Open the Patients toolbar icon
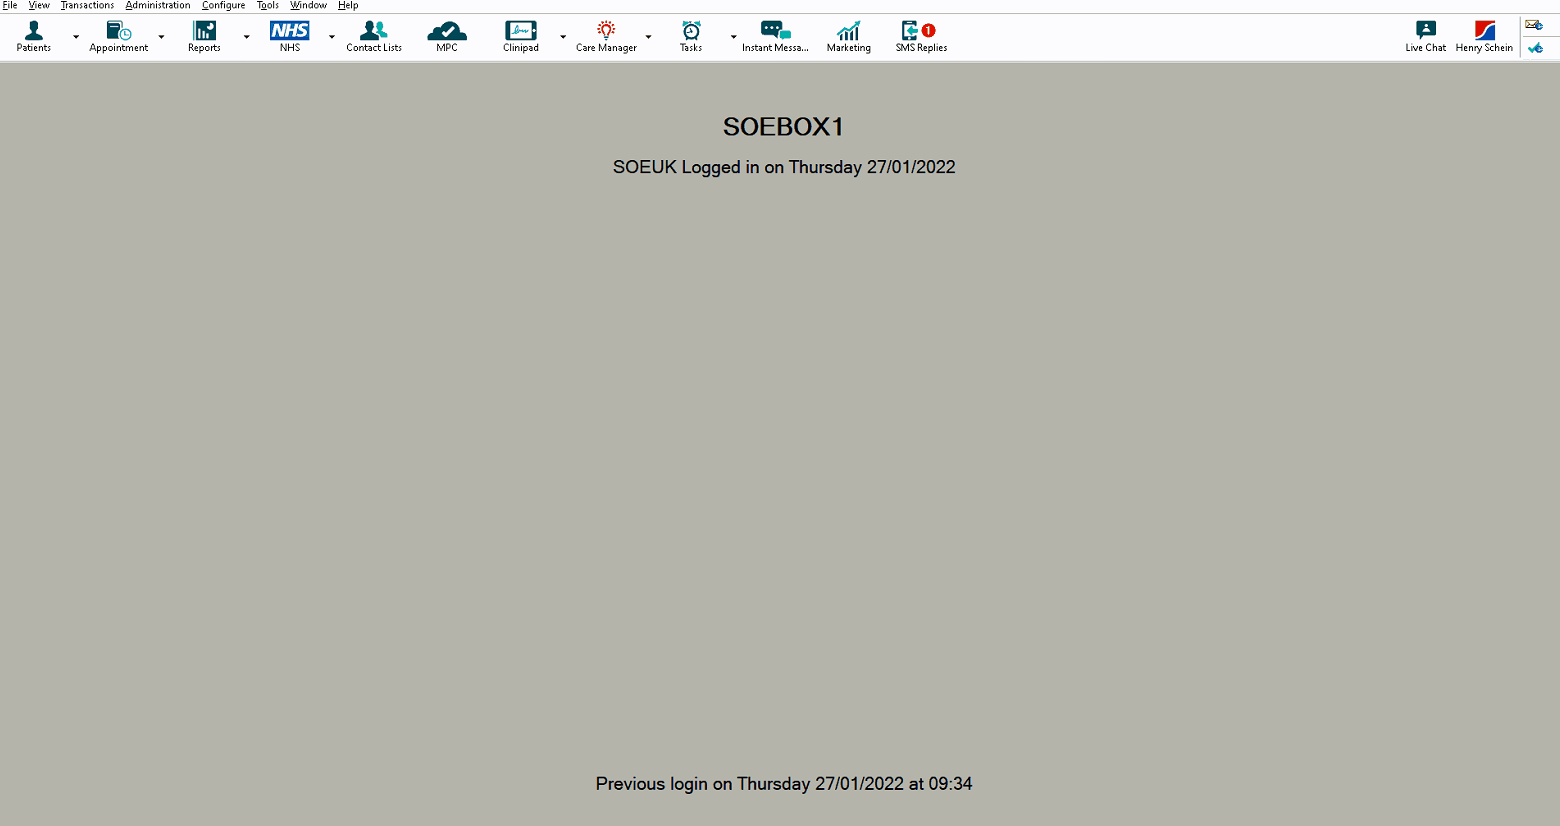The height and width of the screenshot is (826, 1560). (33, 33)
